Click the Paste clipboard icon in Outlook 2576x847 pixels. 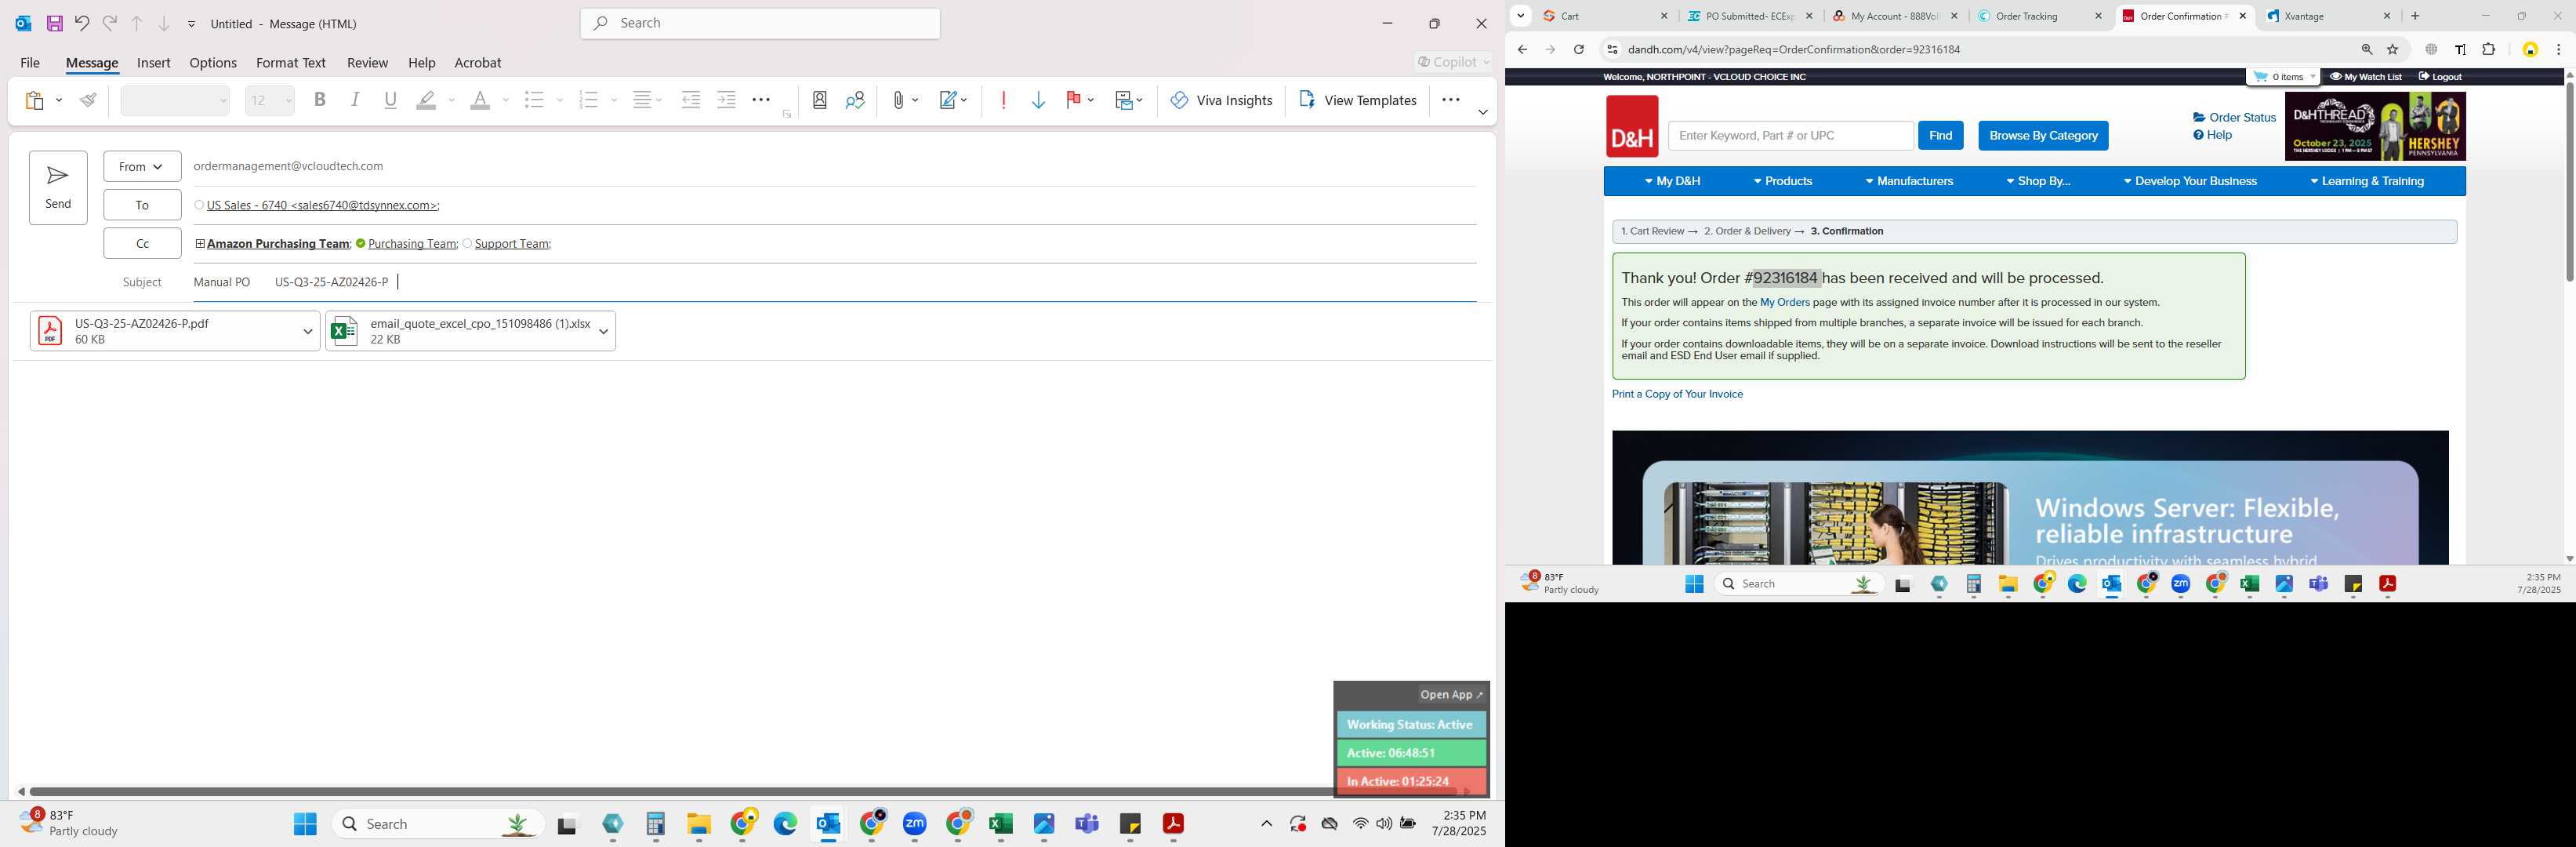(35, 100)
